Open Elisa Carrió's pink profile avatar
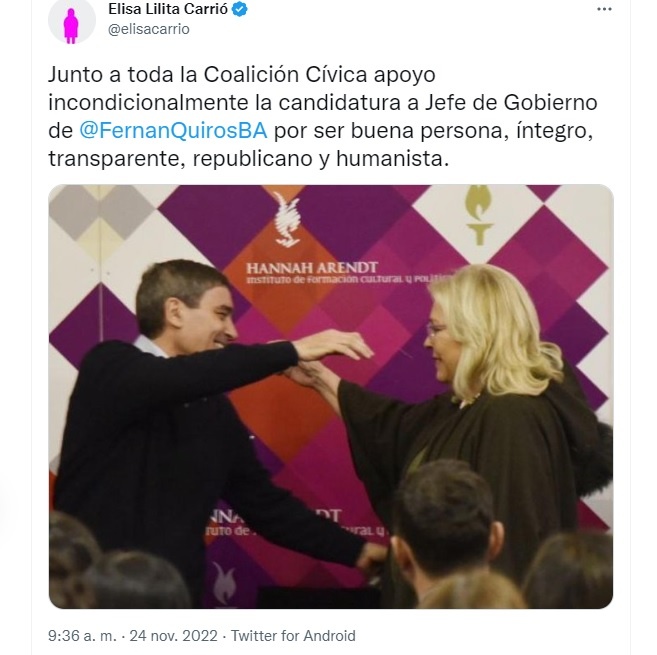This screenshot has height=655, width=657. pos(72,21)
